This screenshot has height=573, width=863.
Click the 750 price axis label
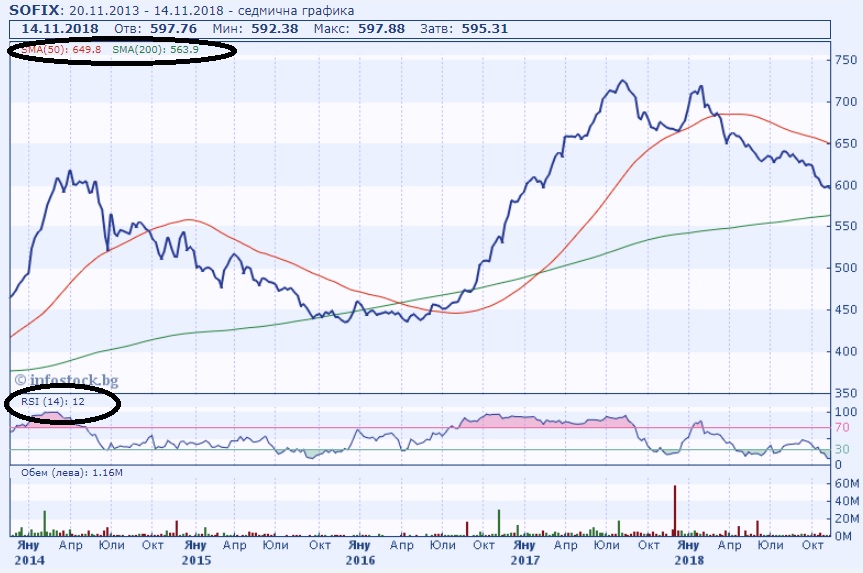pyautogui.click(x=845, y=61)
